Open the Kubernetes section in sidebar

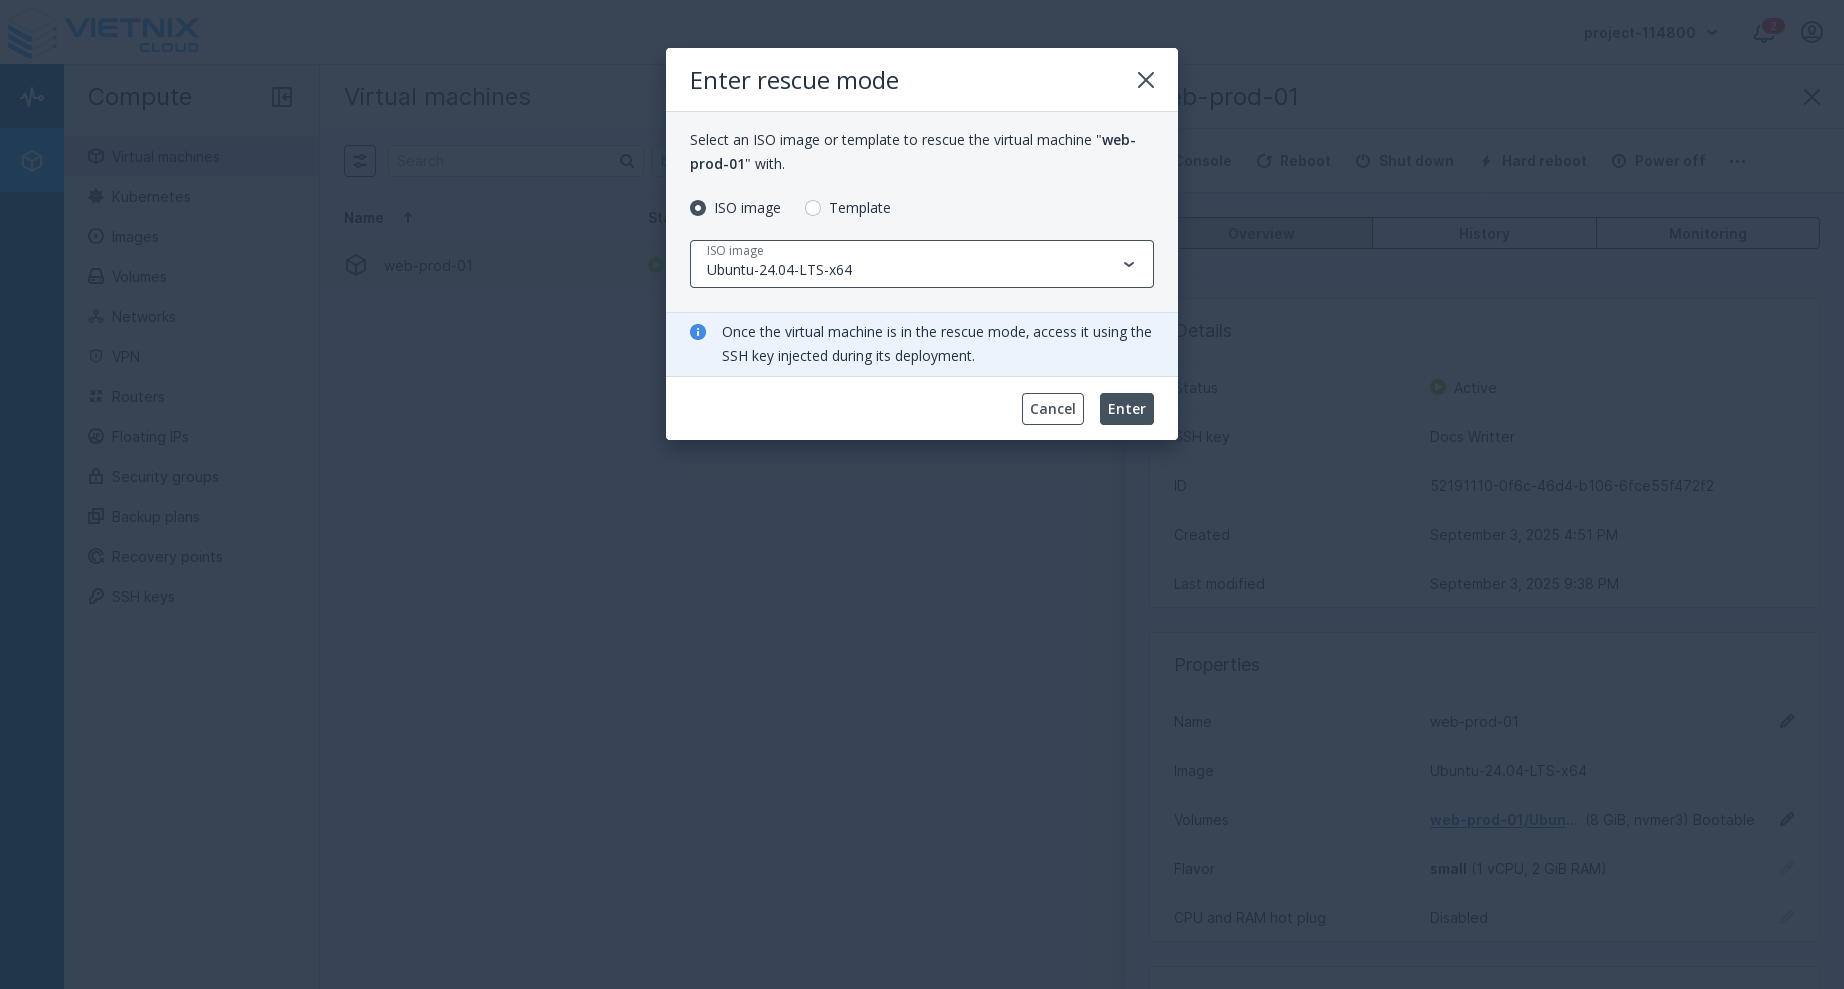[150, 197]
